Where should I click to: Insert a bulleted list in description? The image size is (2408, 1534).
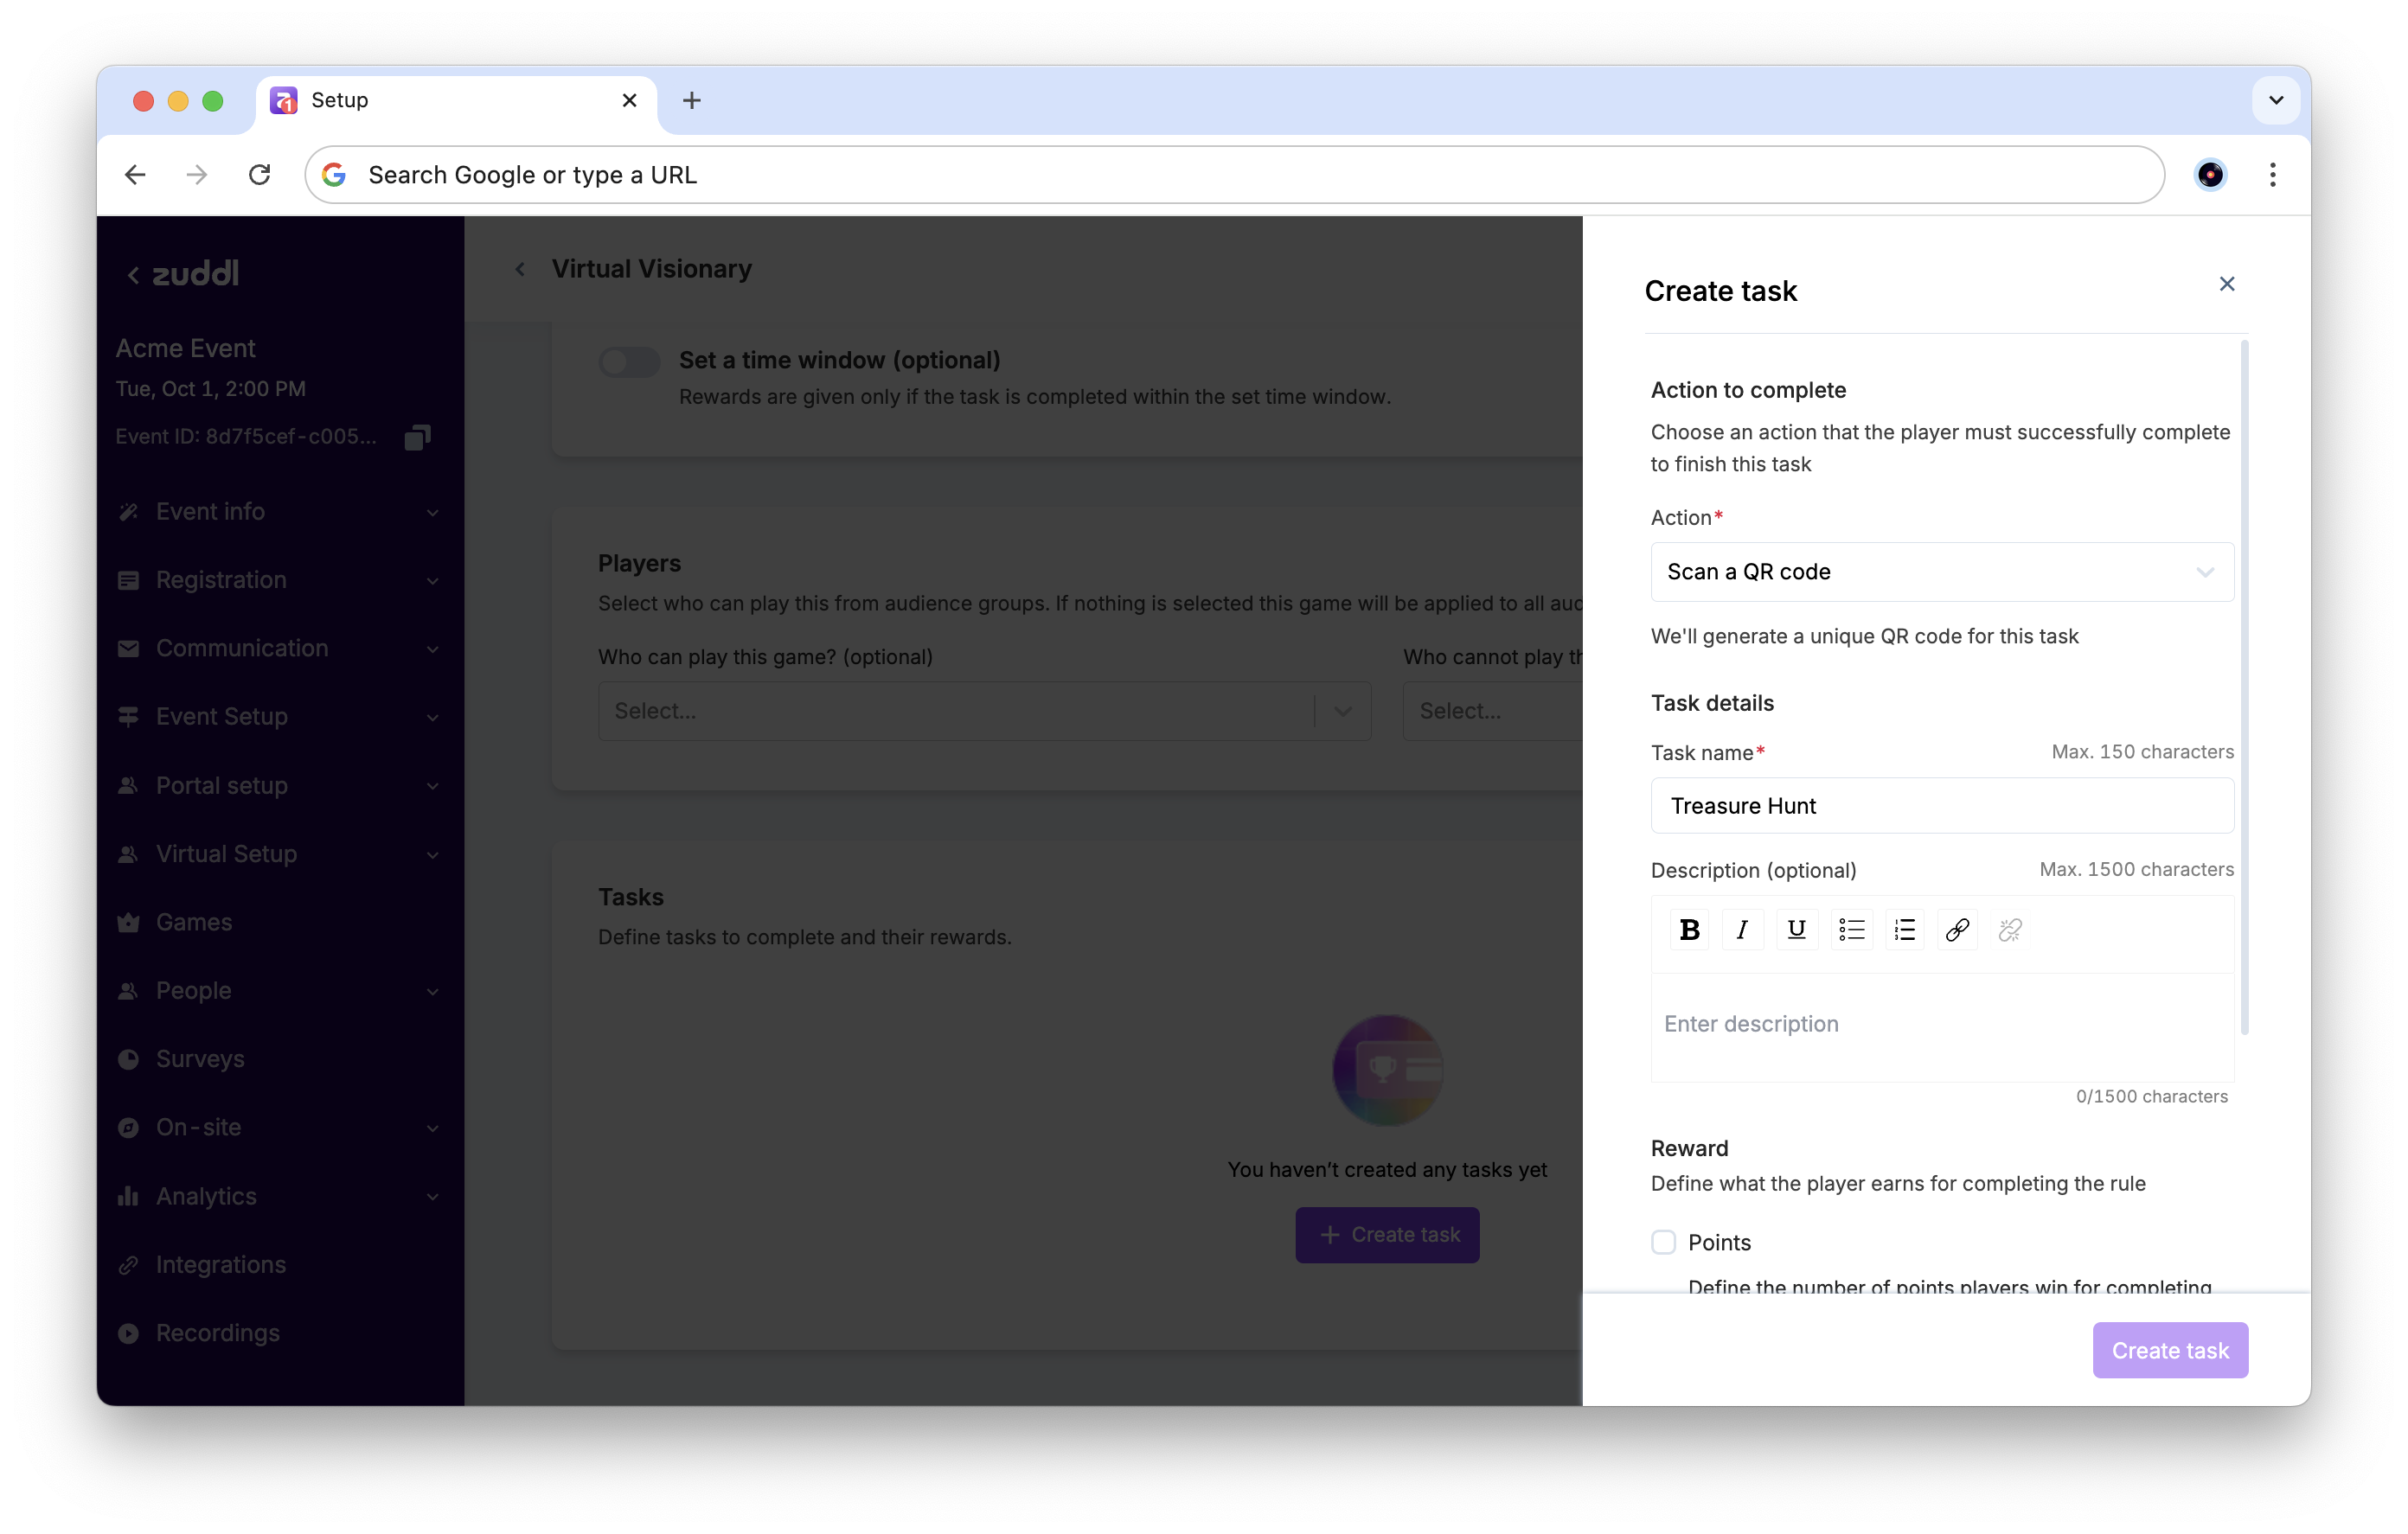(x=1851, y=930)
